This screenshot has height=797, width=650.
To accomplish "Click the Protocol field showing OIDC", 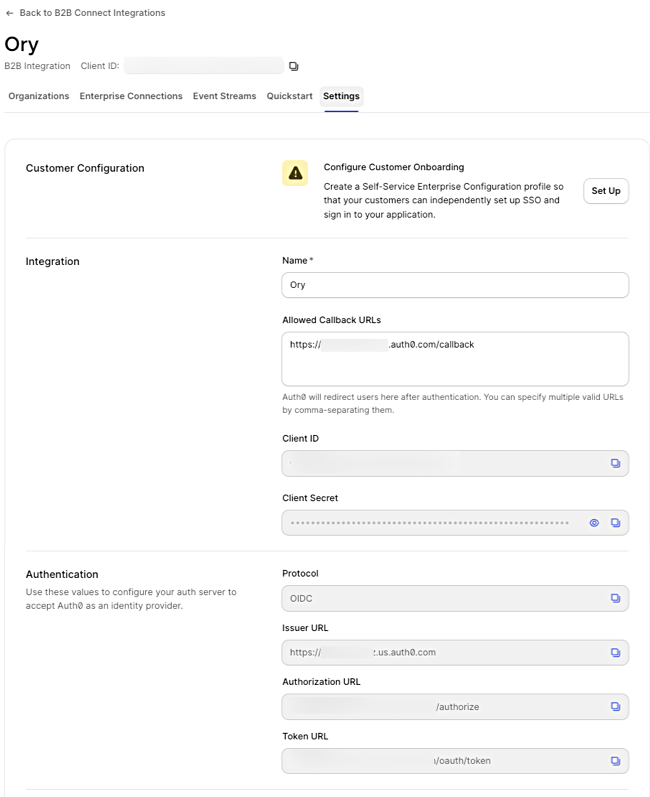I will (455, 598).
